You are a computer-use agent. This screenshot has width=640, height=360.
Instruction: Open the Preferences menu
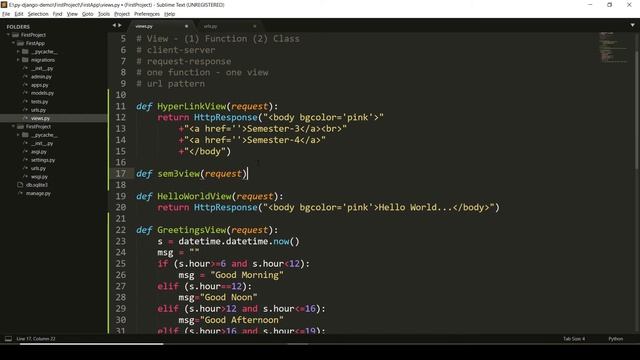(147, 14)
